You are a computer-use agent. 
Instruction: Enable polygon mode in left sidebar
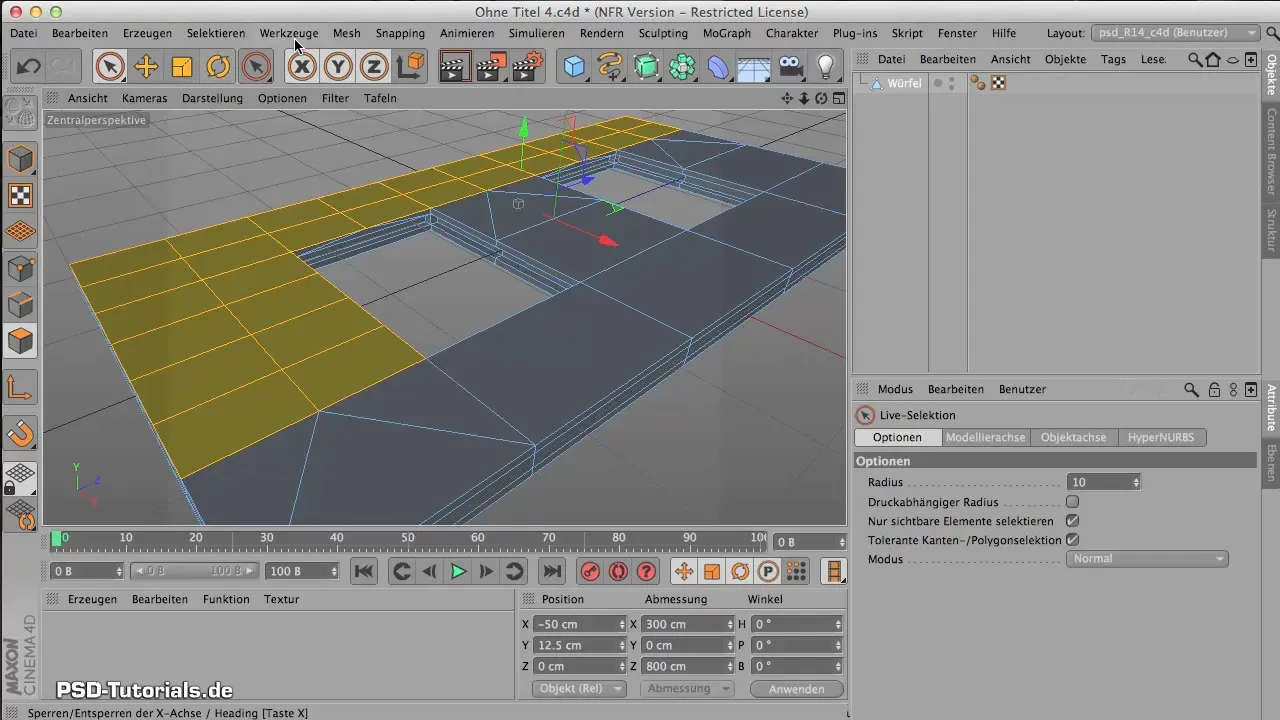click(21, 341)
